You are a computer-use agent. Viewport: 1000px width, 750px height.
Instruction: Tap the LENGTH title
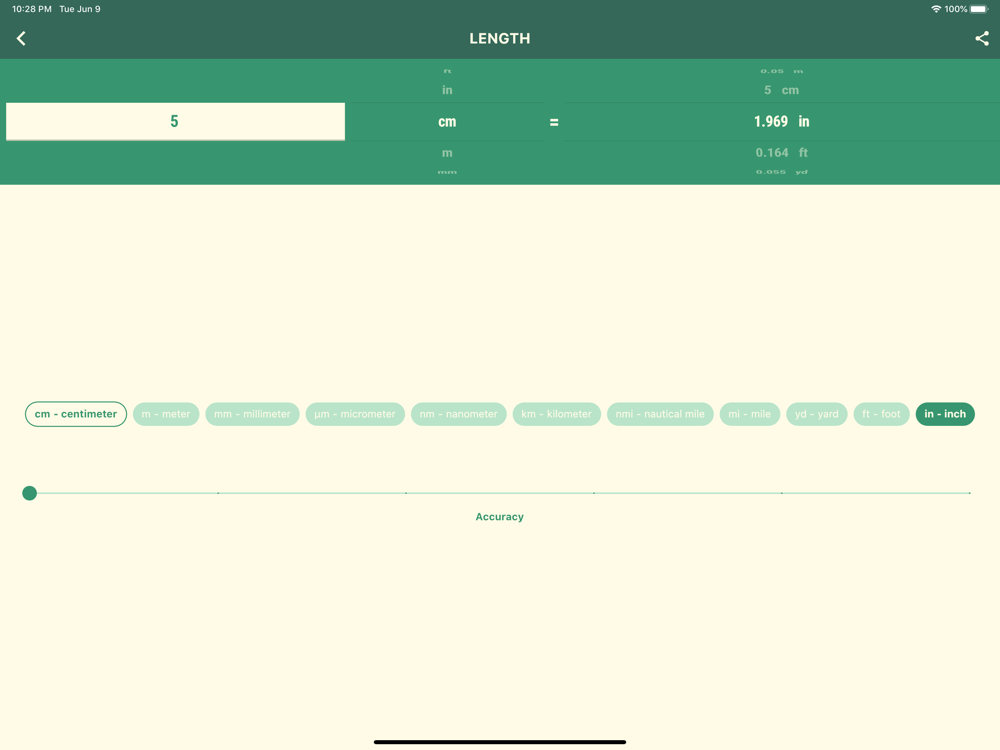point(499,38)
